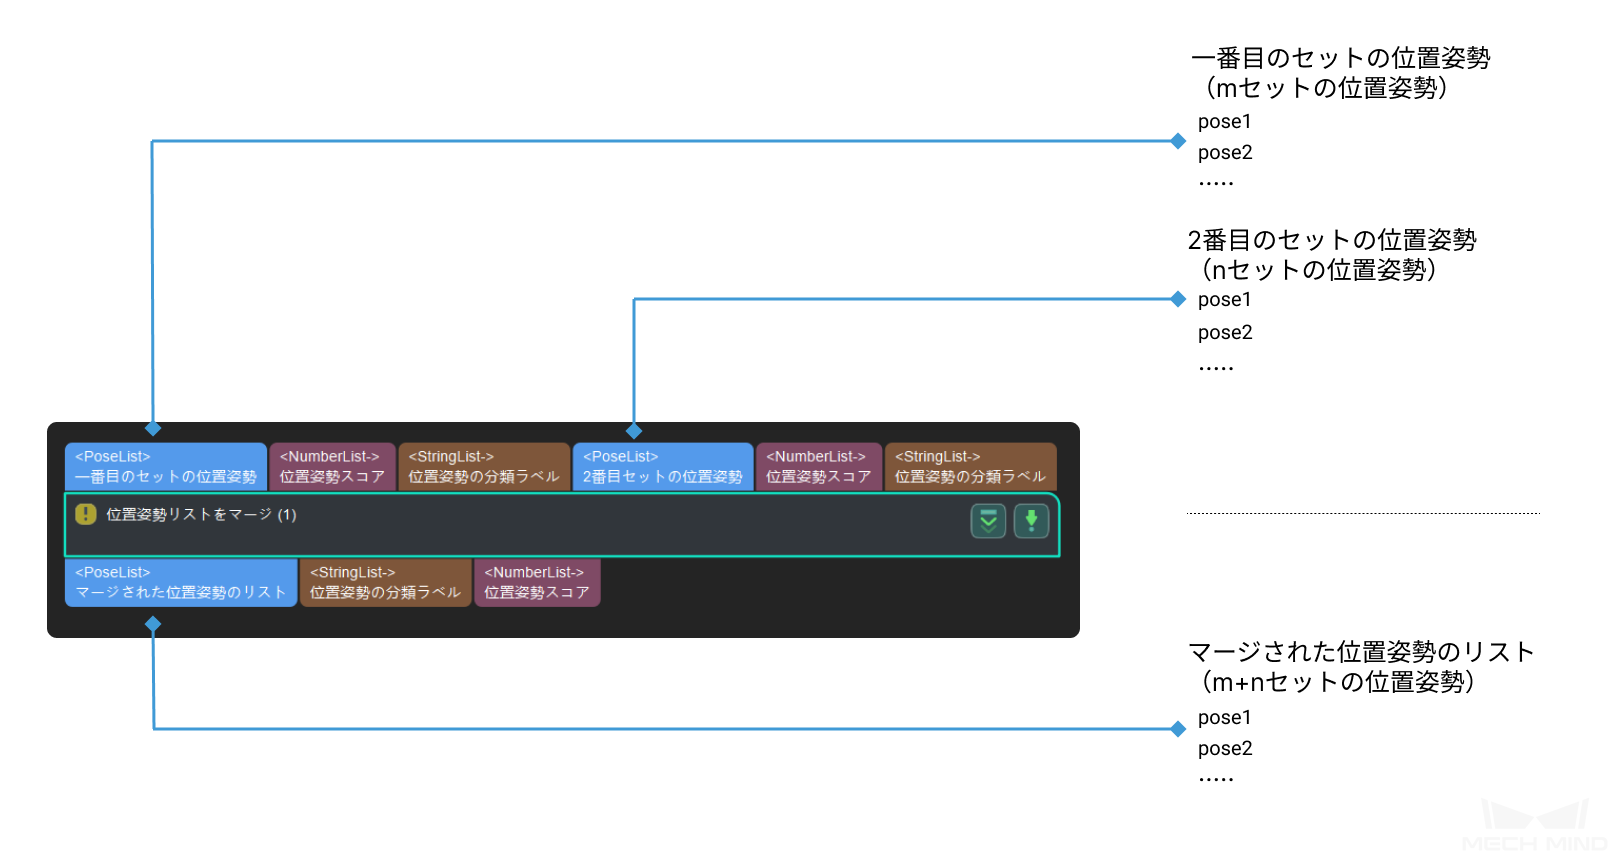
Task: Click the yellow warning icon in the step title
Action: (x=86, y=514)
